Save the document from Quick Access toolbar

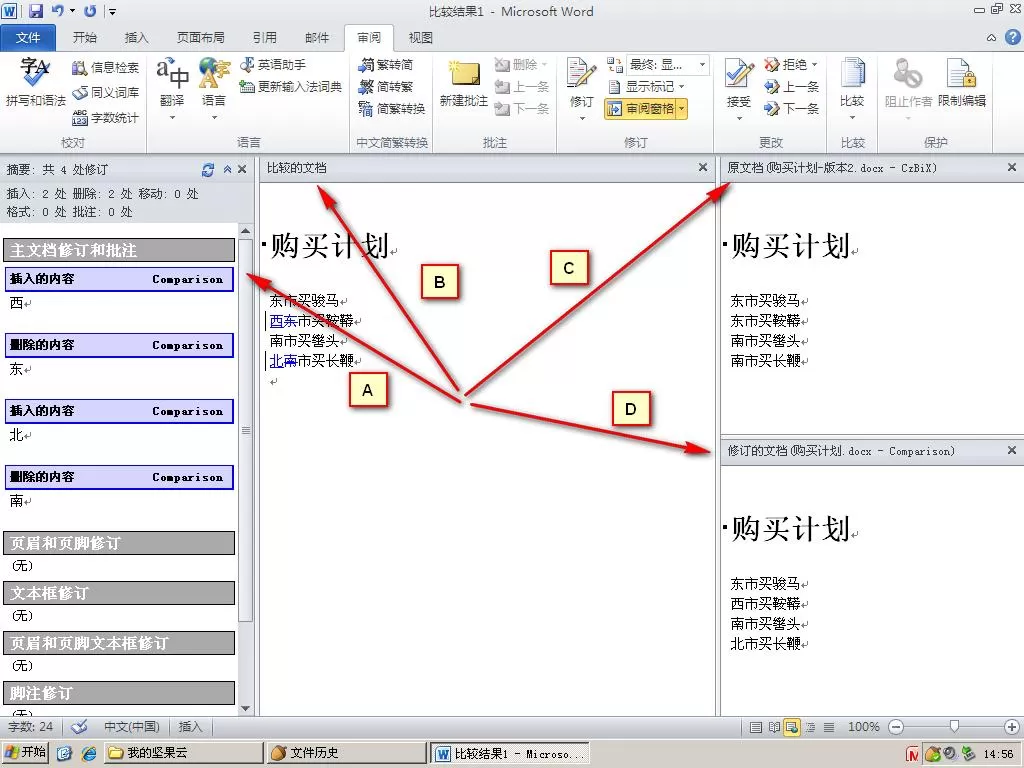tap(35, 10)
